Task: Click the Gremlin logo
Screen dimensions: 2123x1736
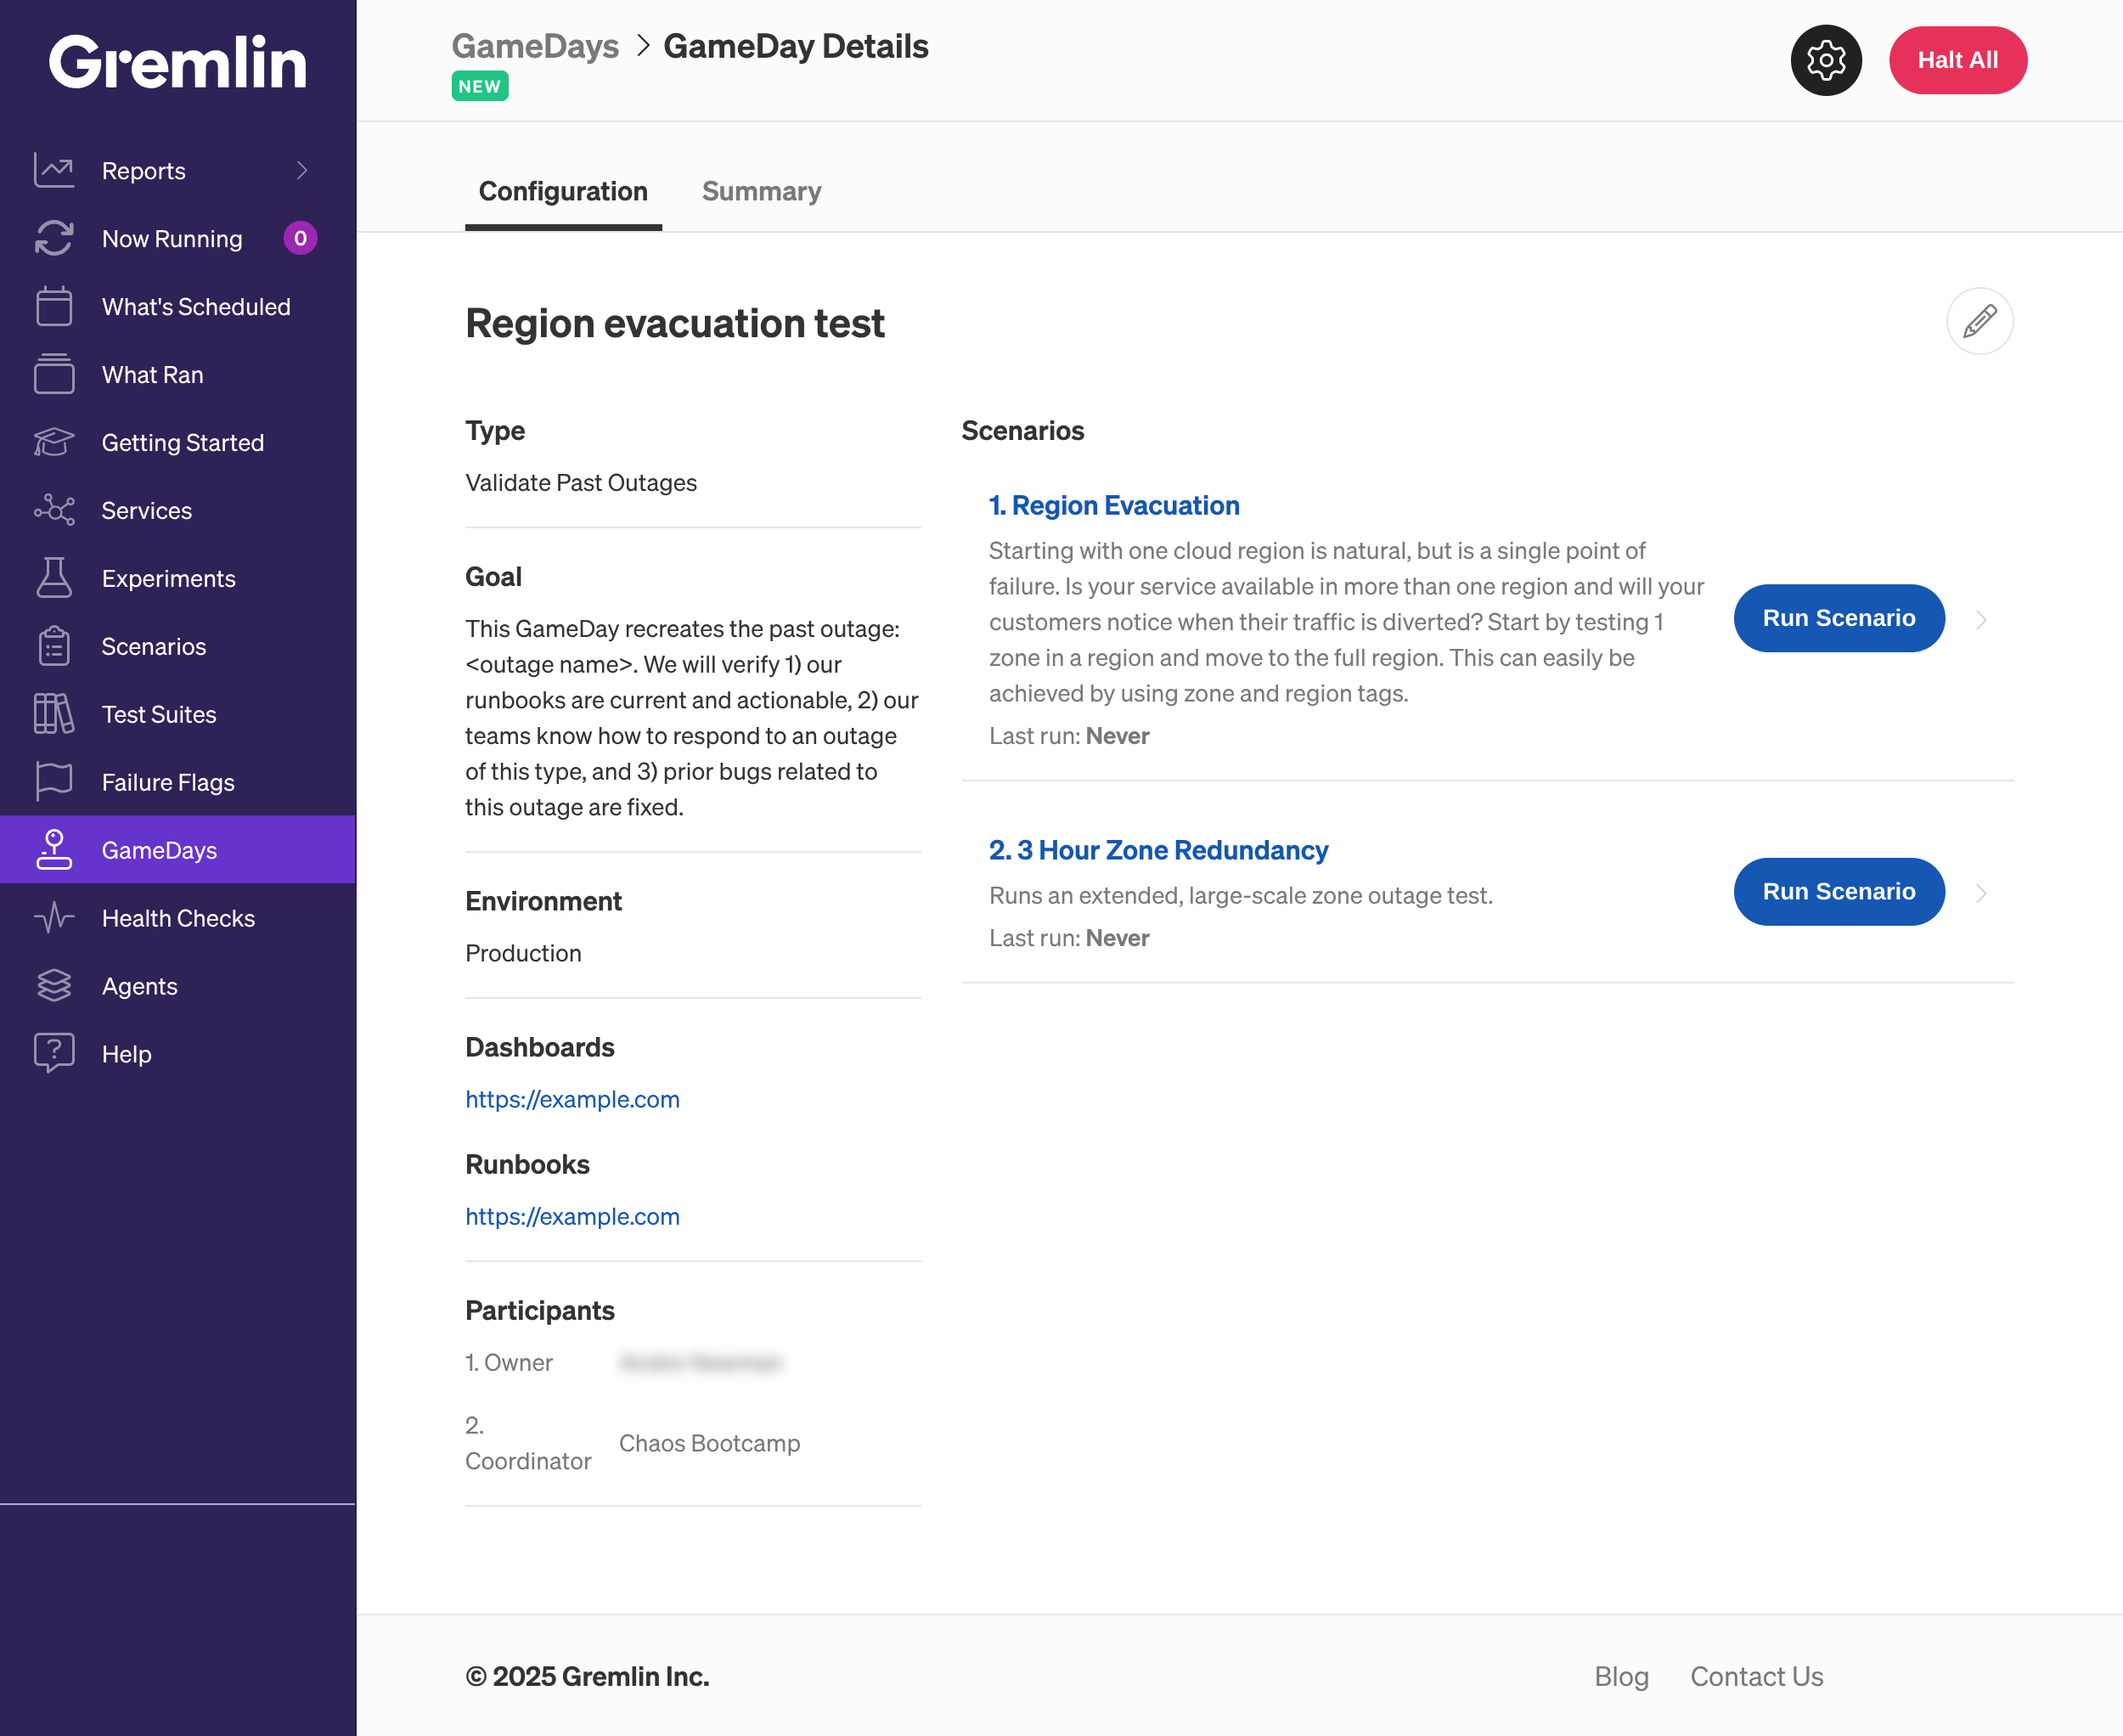Action: [178, 62]
